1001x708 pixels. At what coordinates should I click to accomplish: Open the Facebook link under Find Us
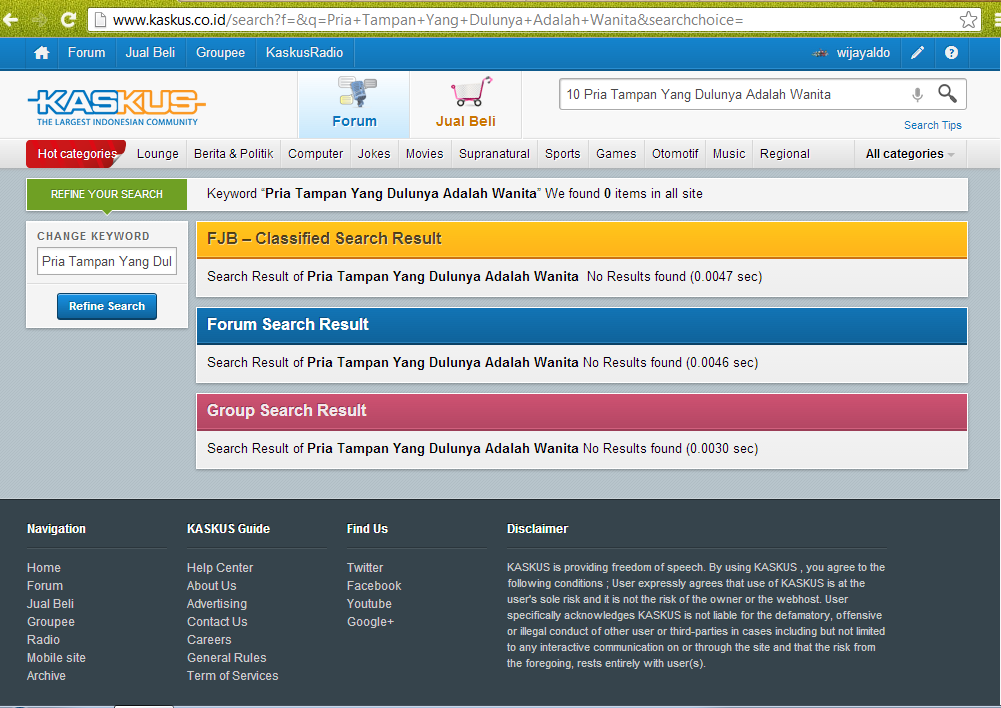[x=373, y=585]
